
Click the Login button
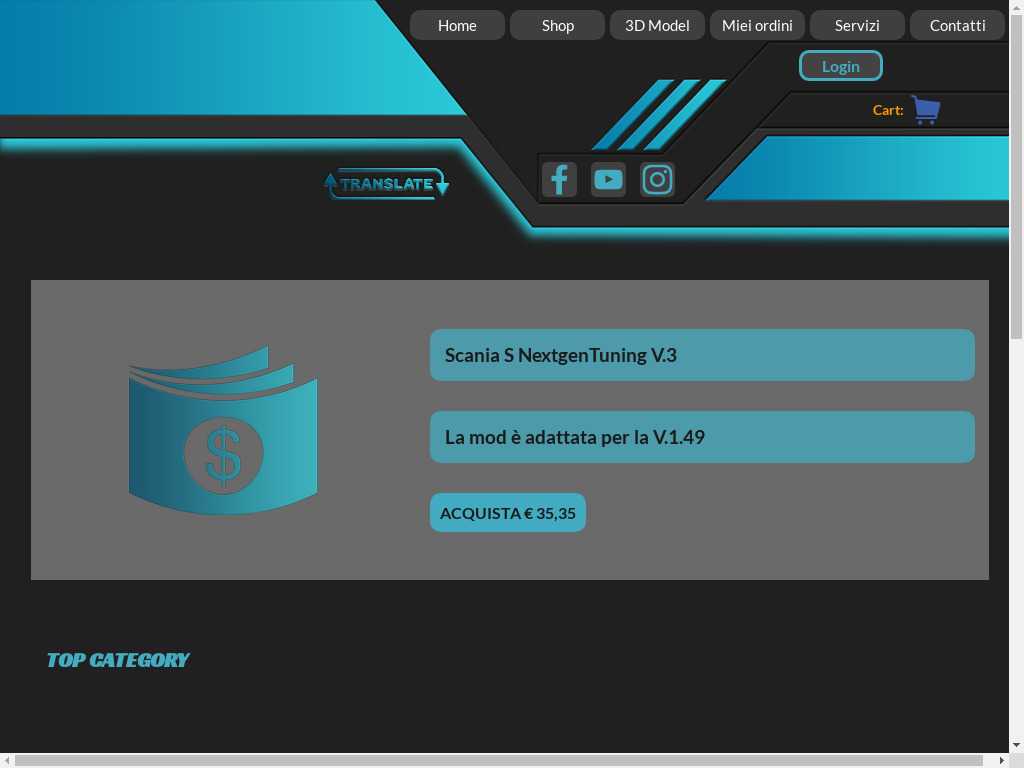(840, 66)
